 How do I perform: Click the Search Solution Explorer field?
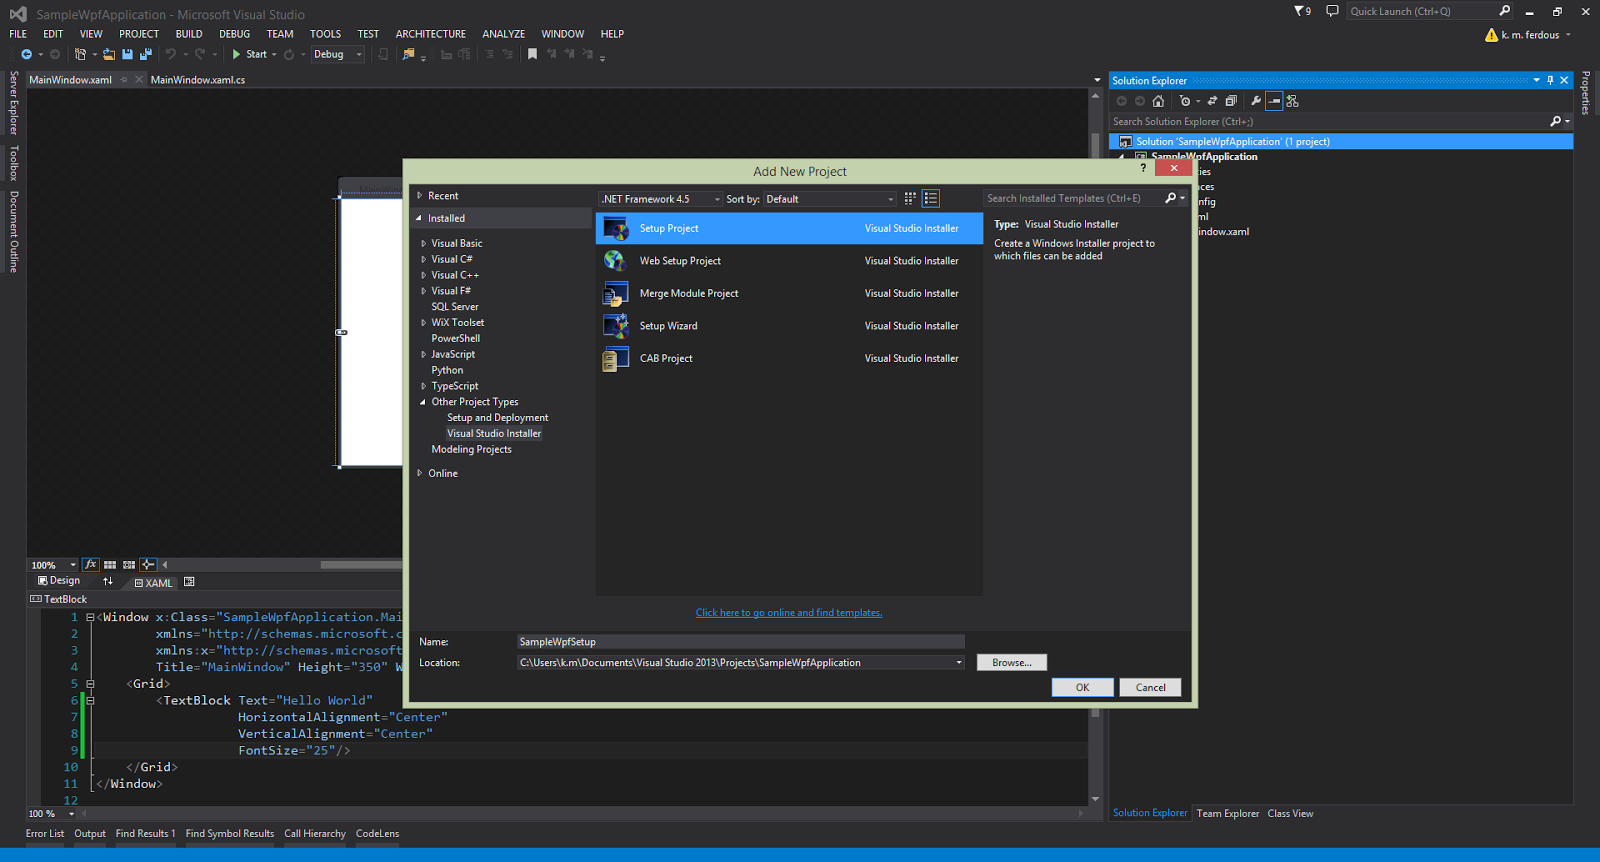1330,121
